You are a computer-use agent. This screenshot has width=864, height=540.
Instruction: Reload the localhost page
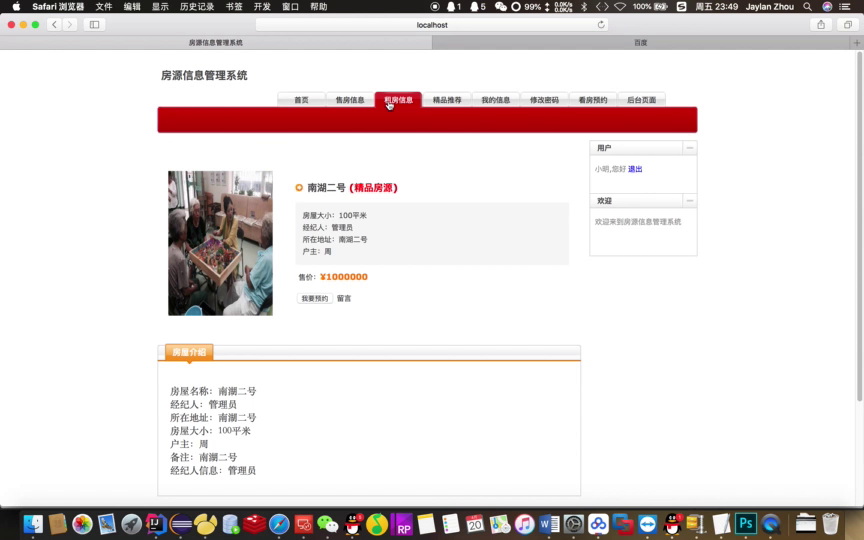(x=601, y=24)
